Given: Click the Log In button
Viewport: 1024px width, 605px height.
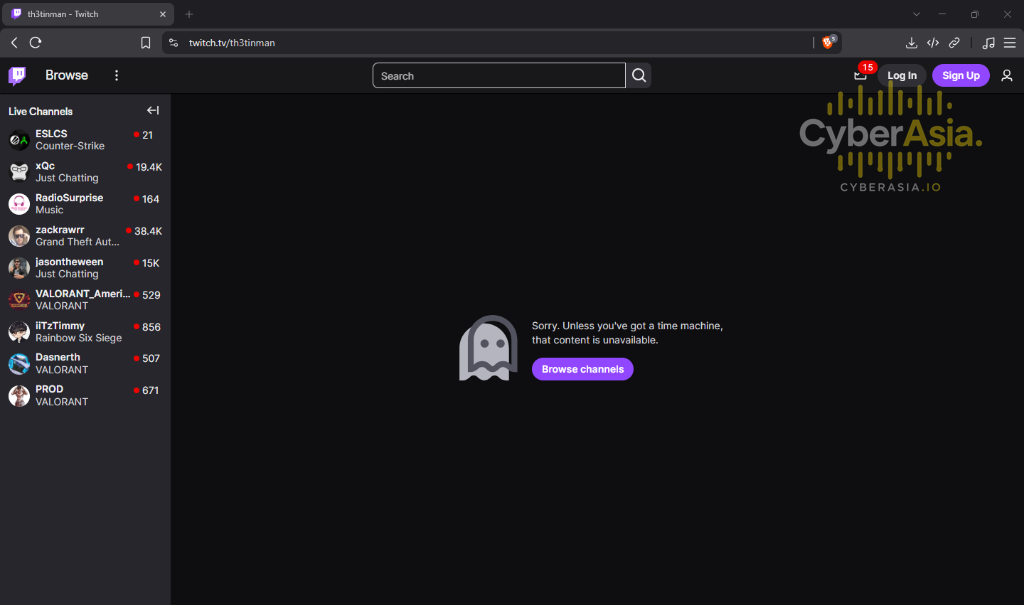Looking at the screenshot, I should [x=902, y=76].
